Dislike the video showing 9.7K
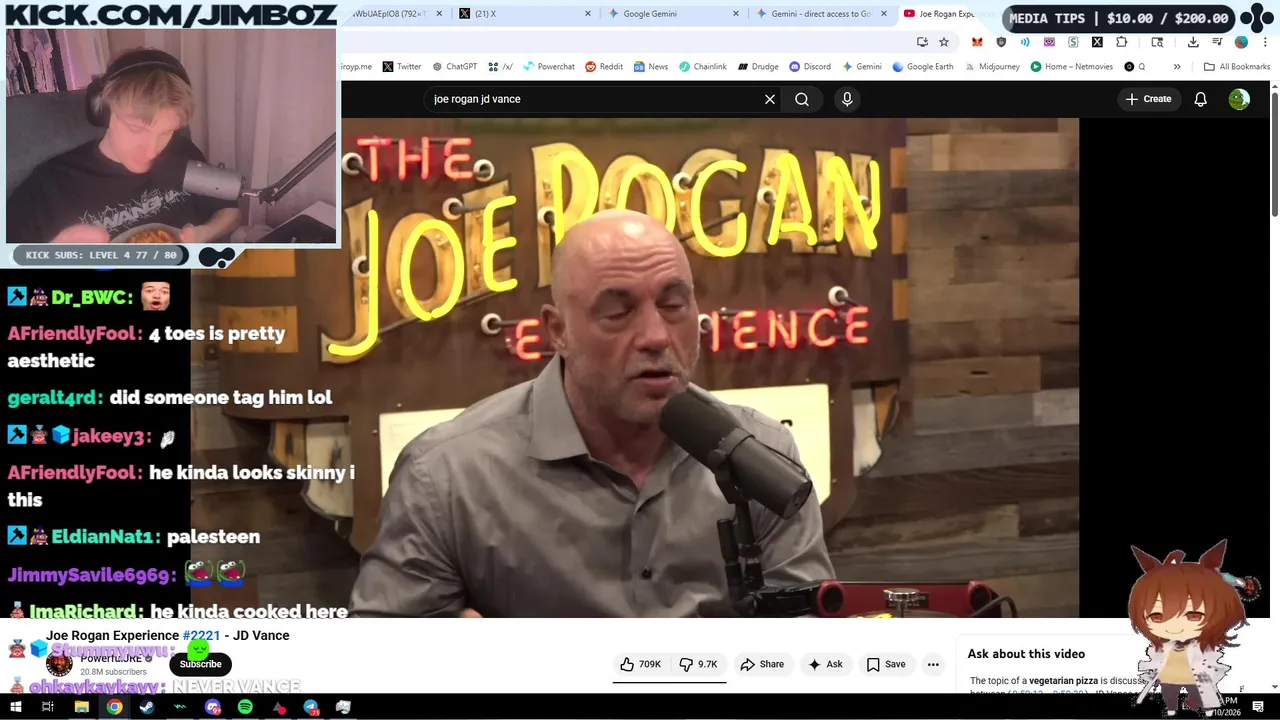 pos(699,664)
